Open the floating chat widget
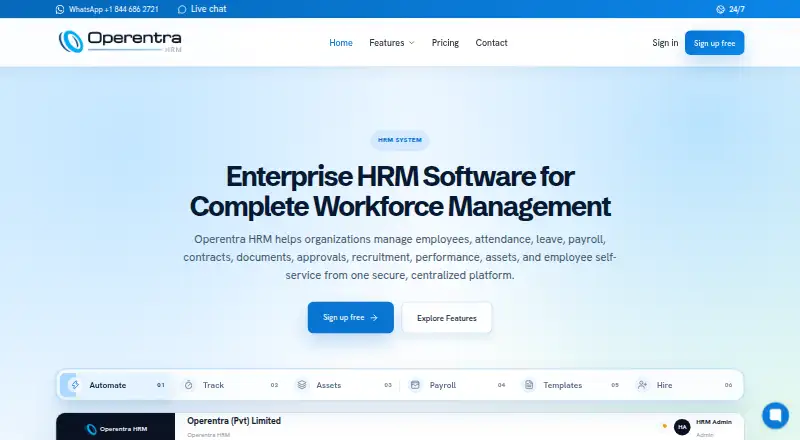This screenshot has width=800, height=440. click(776, 415)
